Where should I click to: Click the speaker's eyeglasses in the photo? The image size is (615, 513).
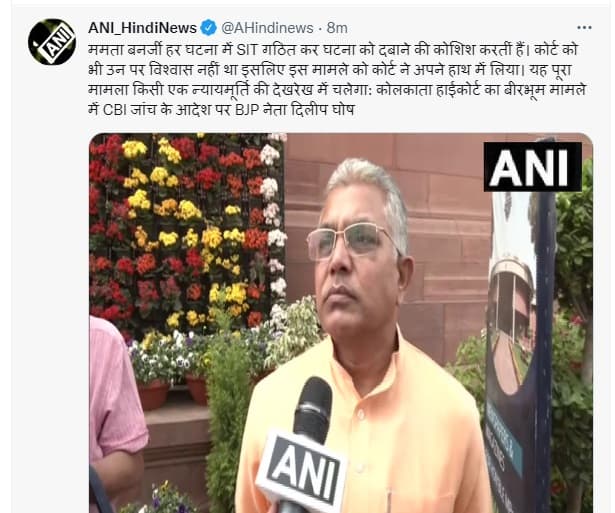[x=352, y=240]
